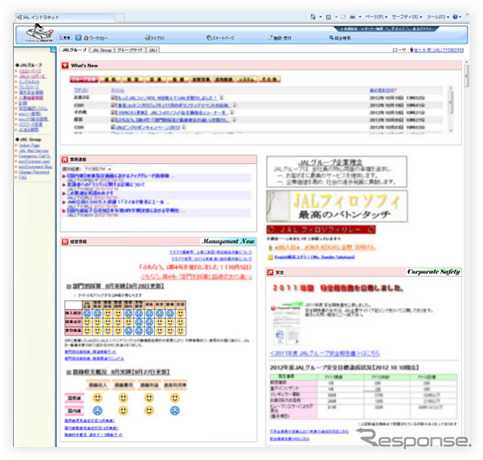Click the collapse icon atop left sidebar

[53, 50]
